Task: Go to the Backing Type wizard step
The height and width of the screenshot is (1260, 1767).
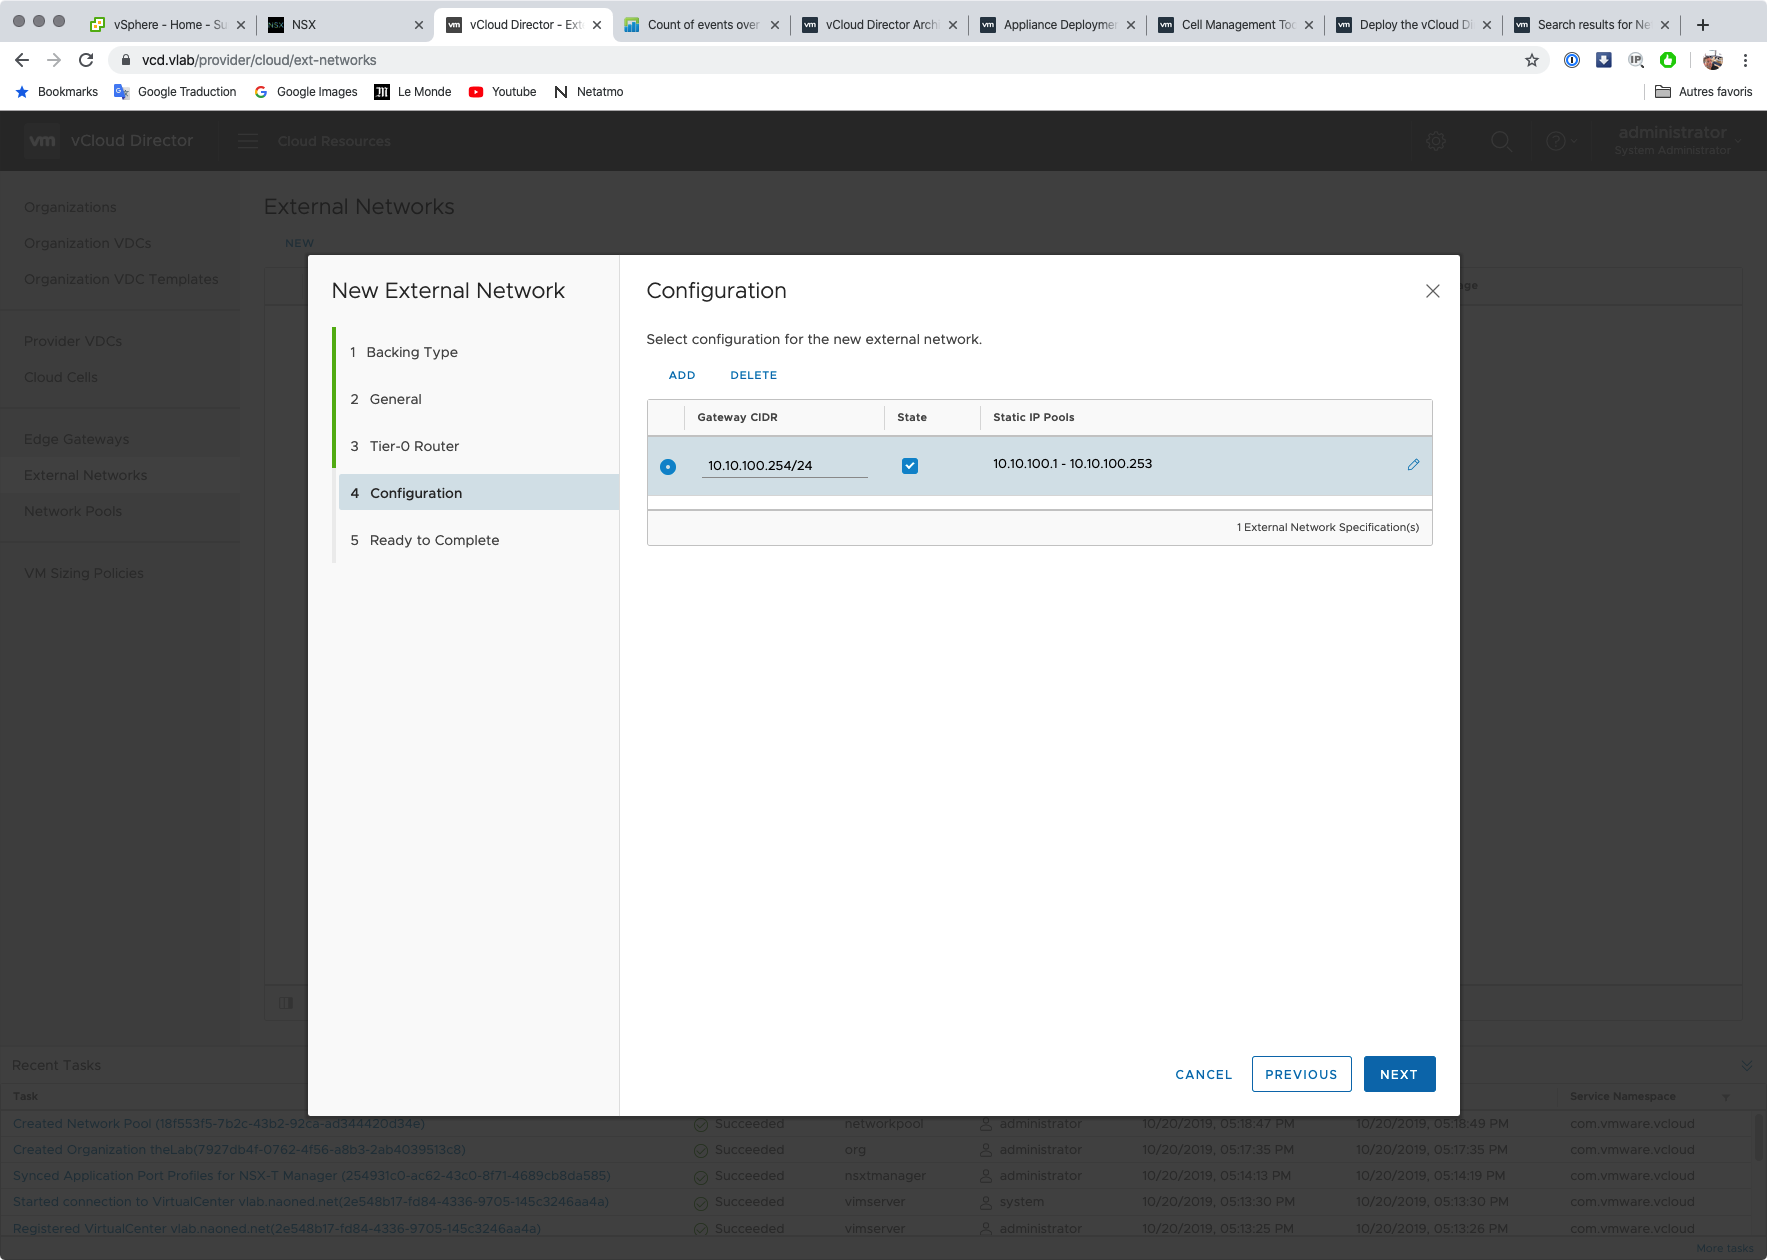Action: pos(411,352)
